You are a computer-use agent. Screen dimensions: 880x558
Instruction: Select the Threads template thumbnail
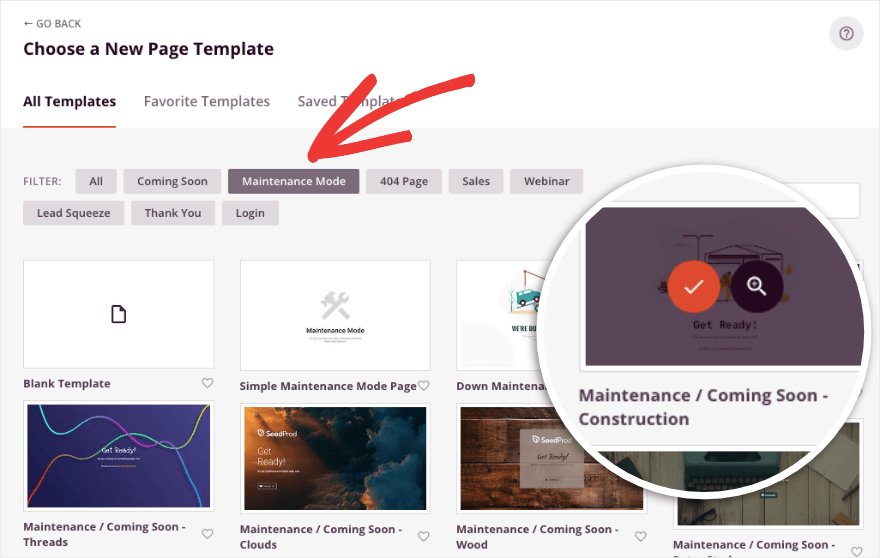pos(118,456)
